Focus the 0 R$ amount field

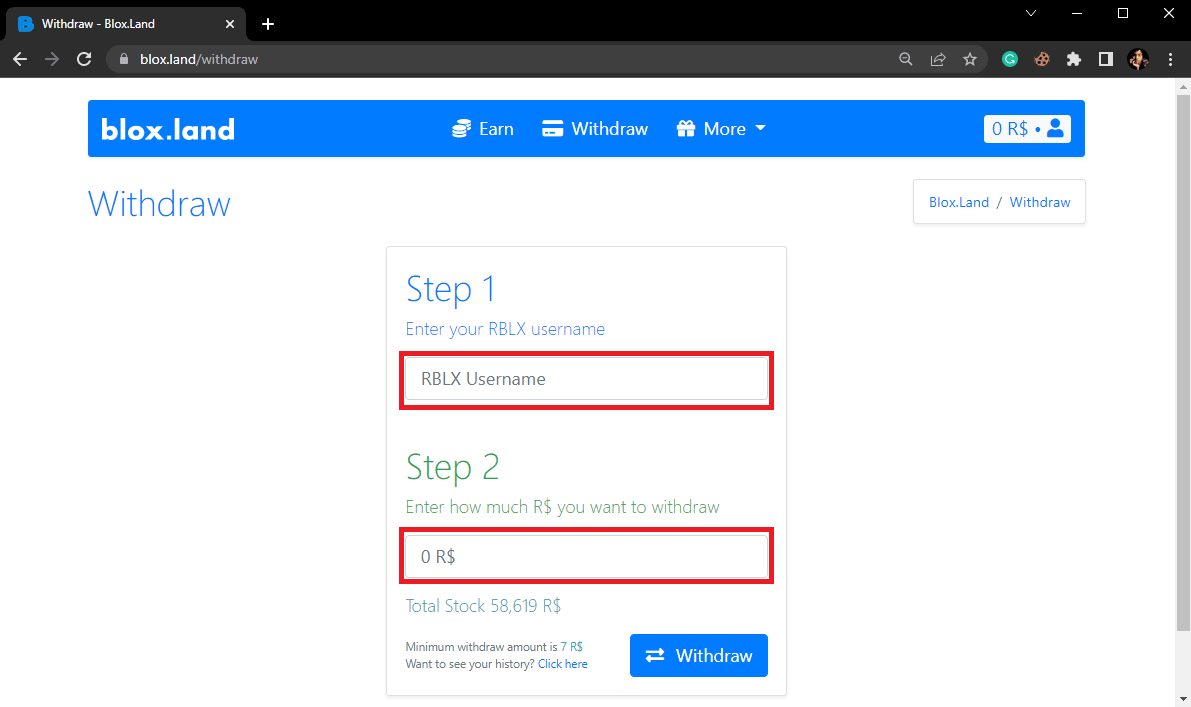point(586,557)
